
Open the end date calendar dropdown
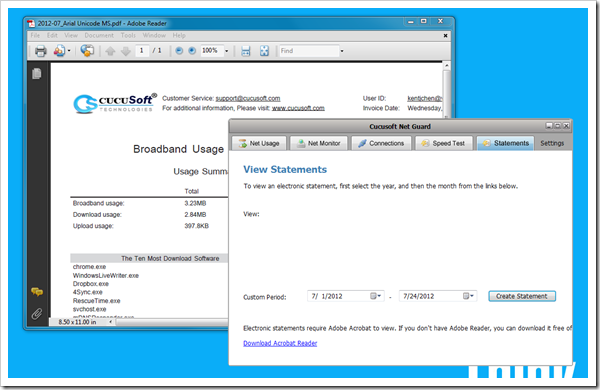click(469, 296)
